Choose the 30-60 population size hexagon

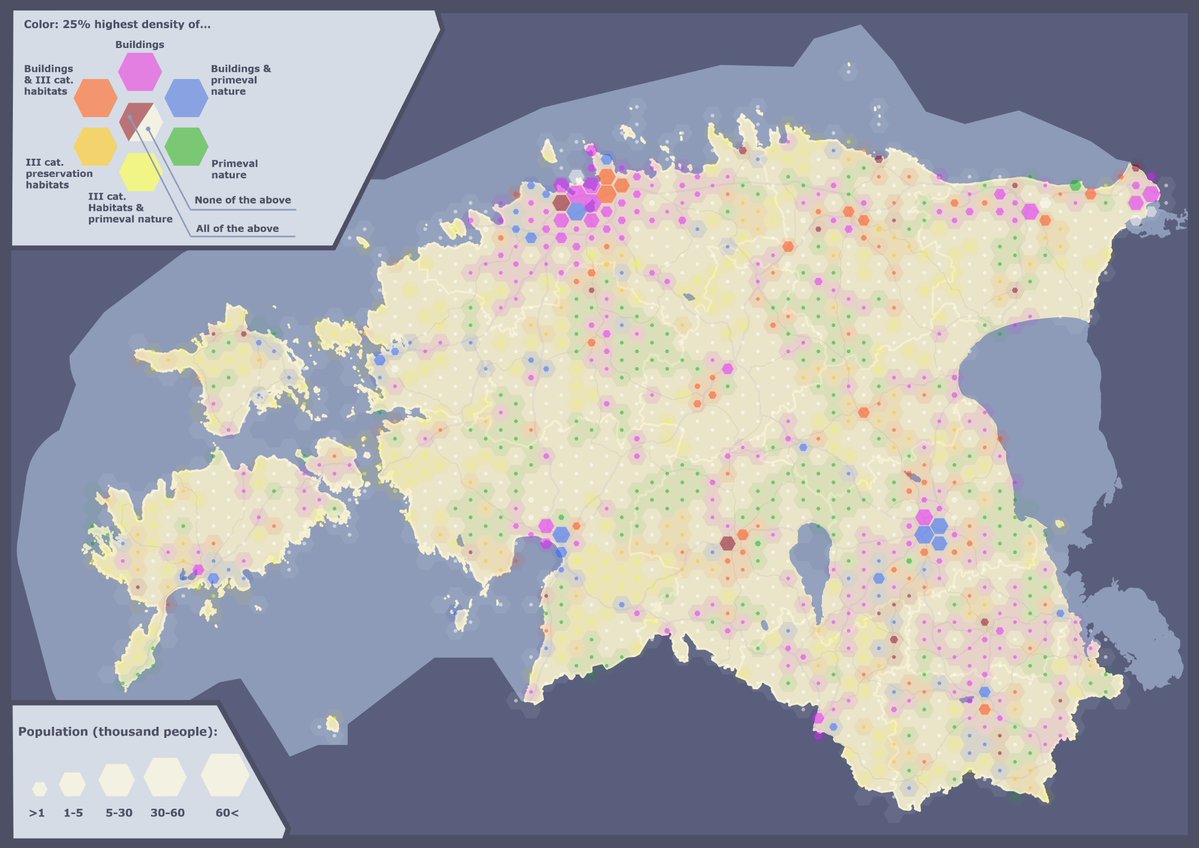tap(165, 776)
